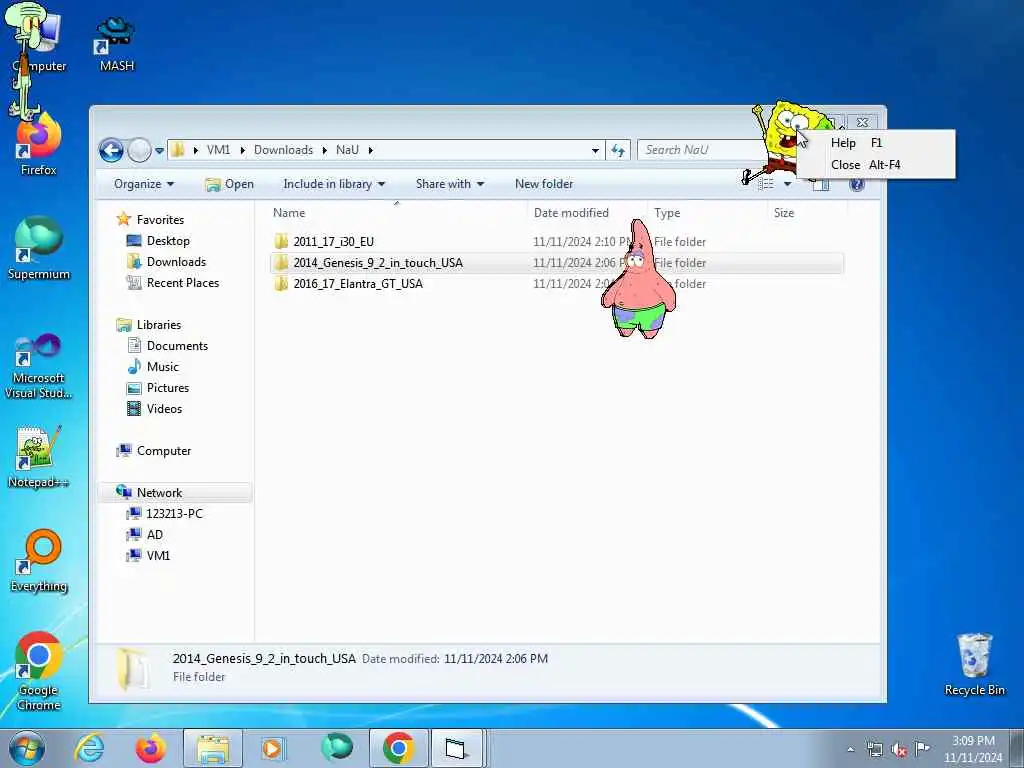Click the 2016_17_Elantra_GT_USA folder icon

(281, 283)
